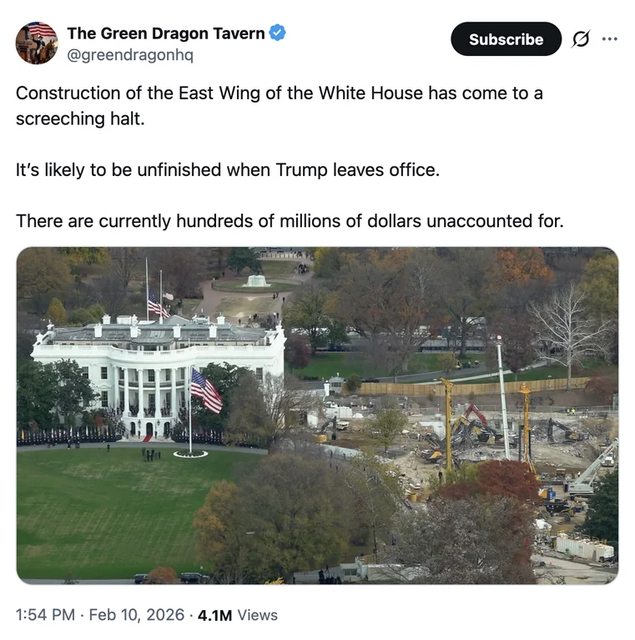Screen dimensions: 635x640
Task: Click the distant fountain at photo's top
Action: point(257,279)
